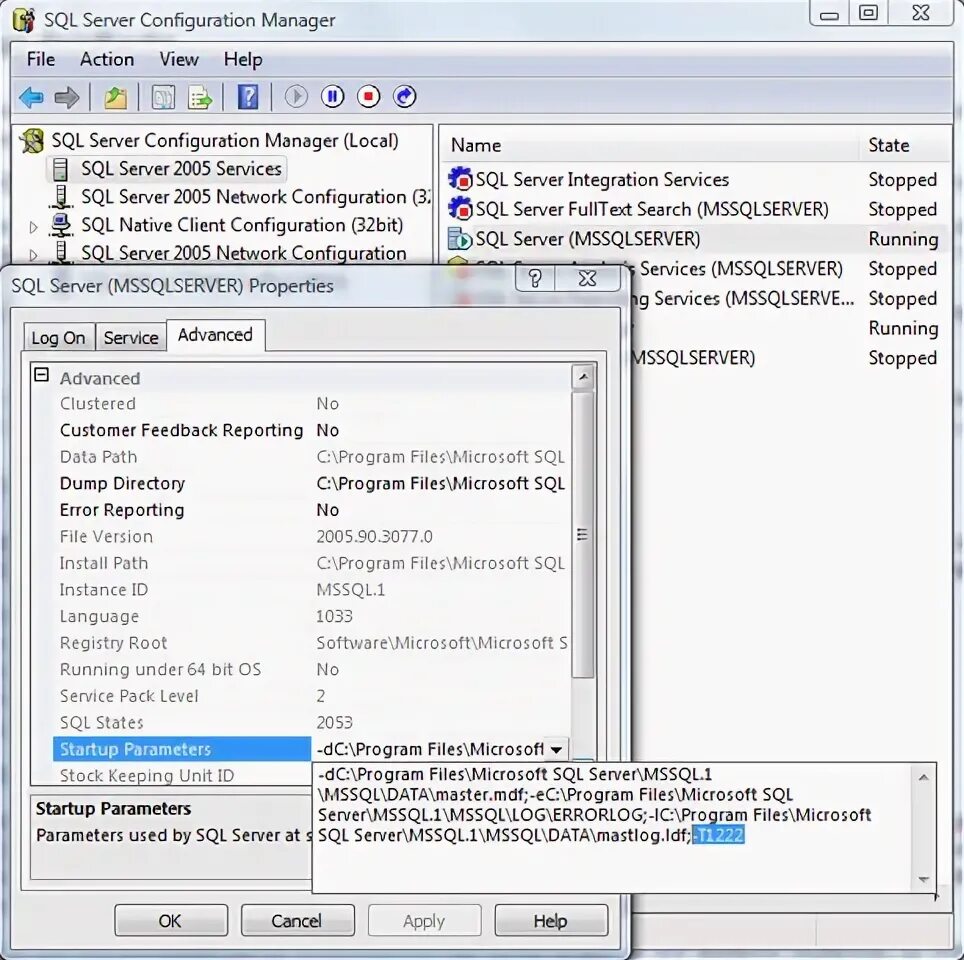Click the Forward arrow toolbar icon
This screenshot has width=964, height=960.
tap(67, 97)
